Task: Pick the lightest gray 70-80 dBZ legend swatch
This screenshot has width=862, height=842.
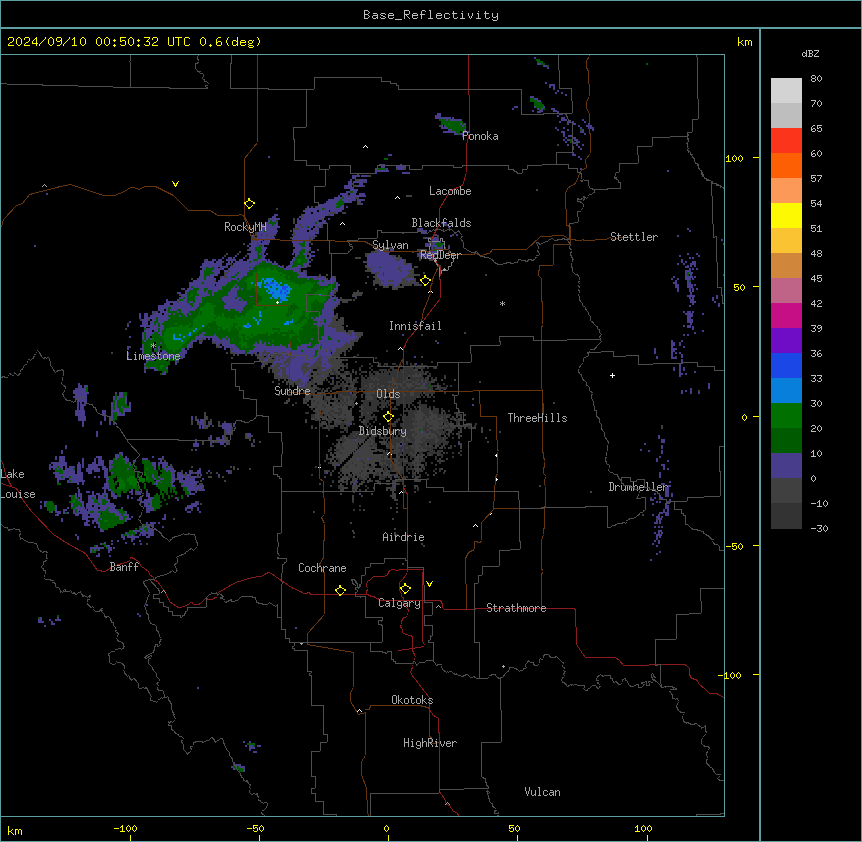Action: click(786, 91)
